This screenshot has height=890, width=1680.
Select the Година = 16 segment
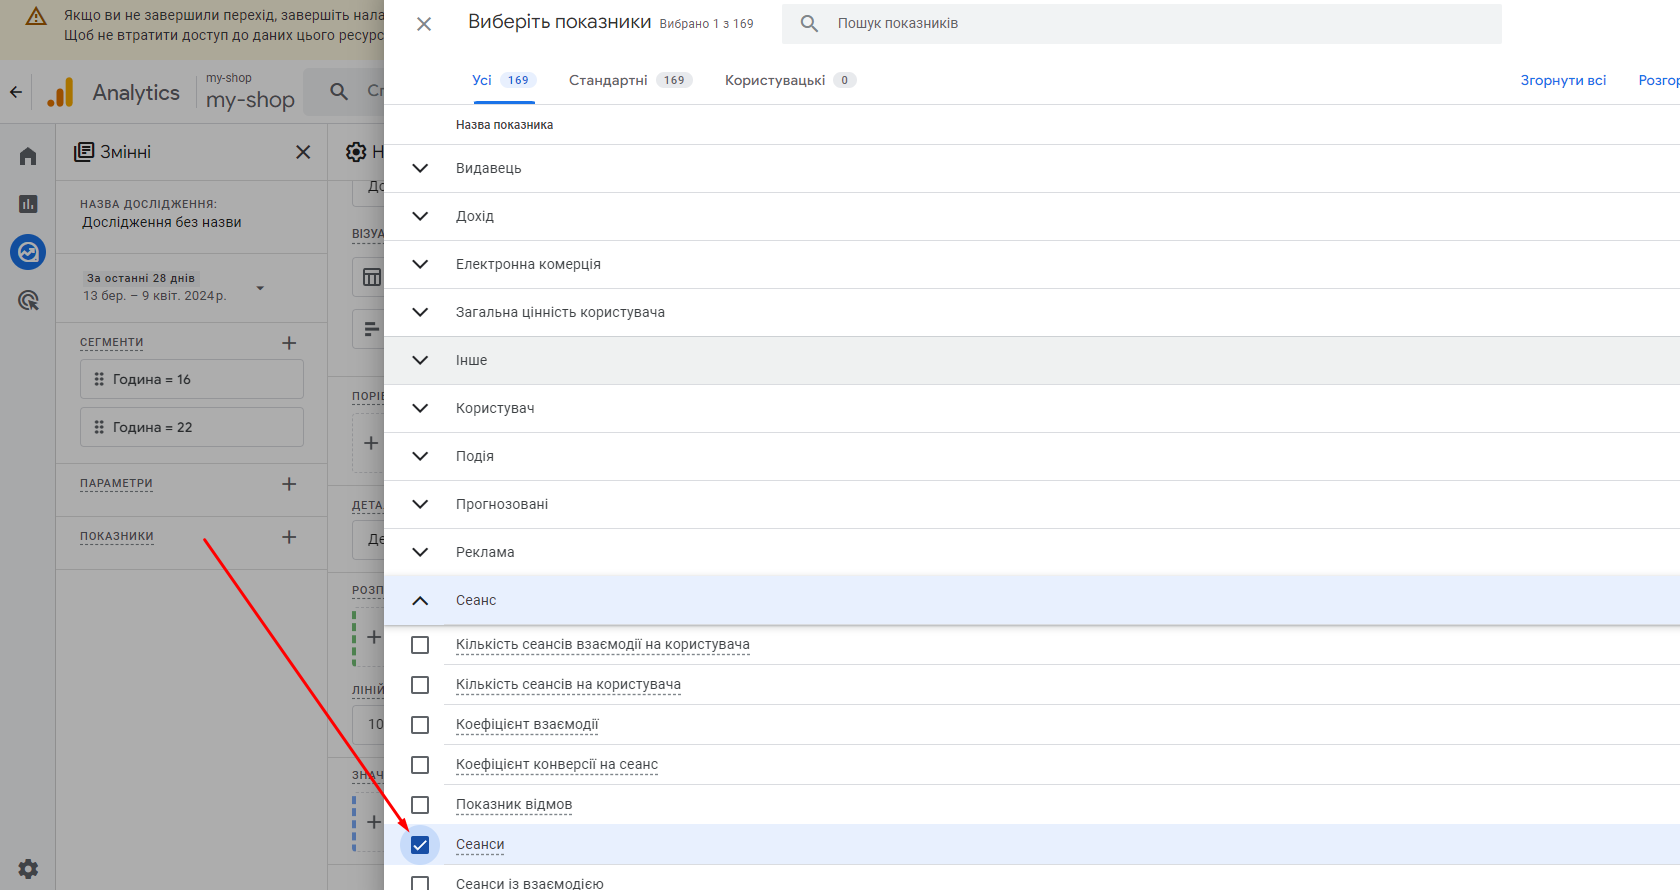[192, 379]
